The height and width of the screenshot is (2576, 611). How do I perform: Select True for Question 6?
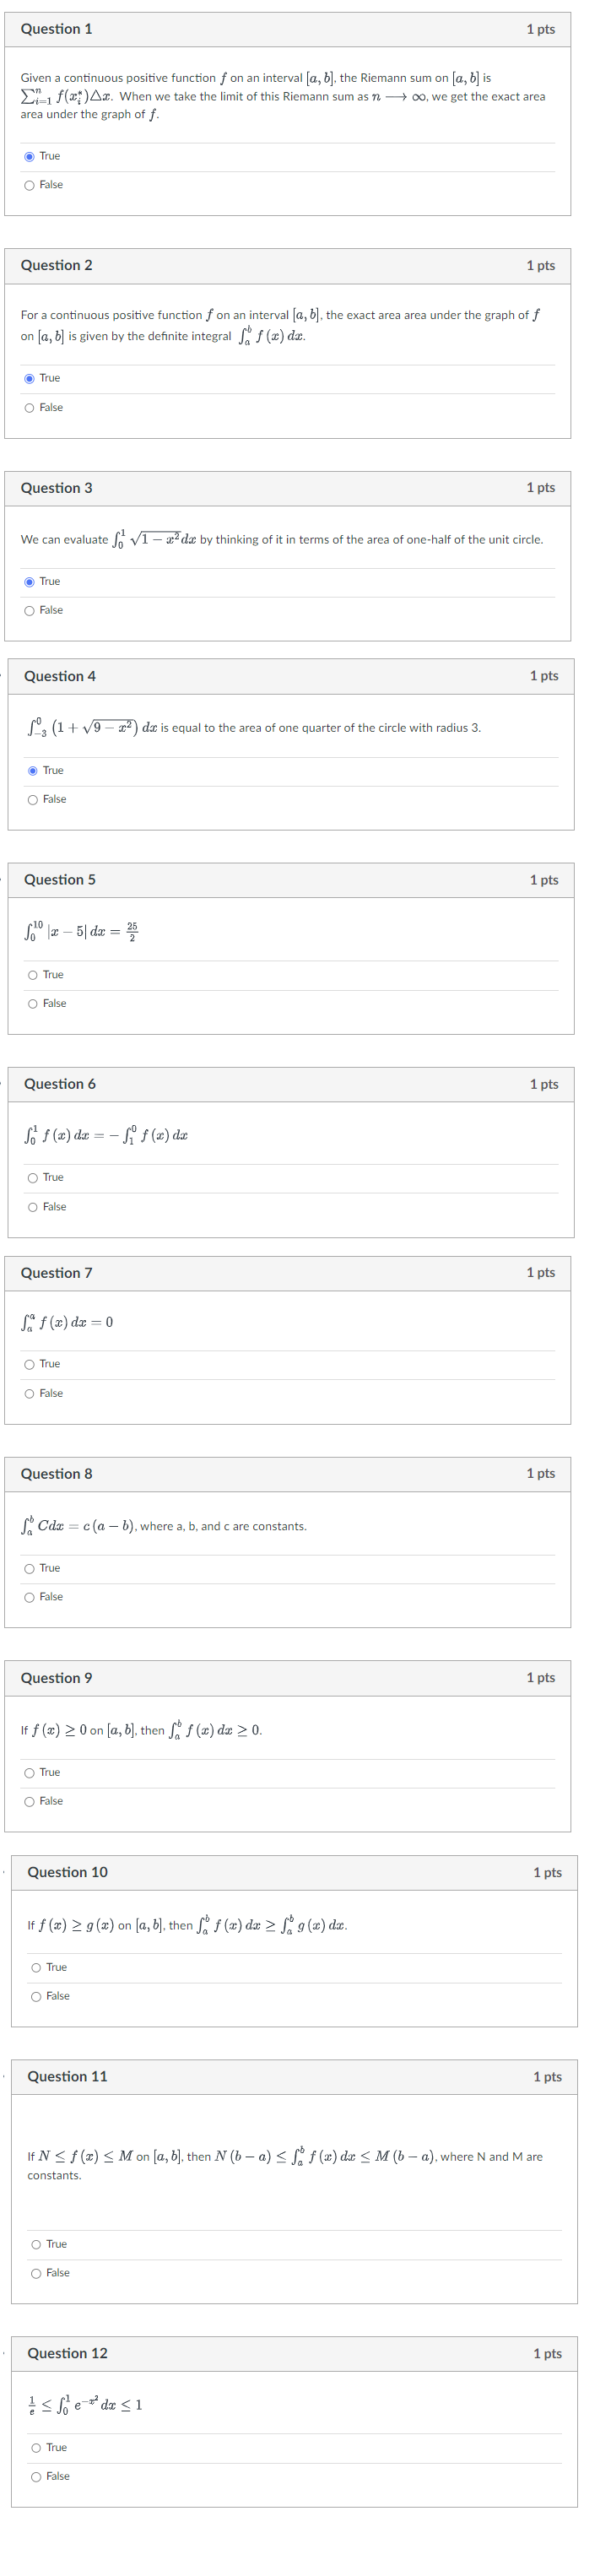31,1177
